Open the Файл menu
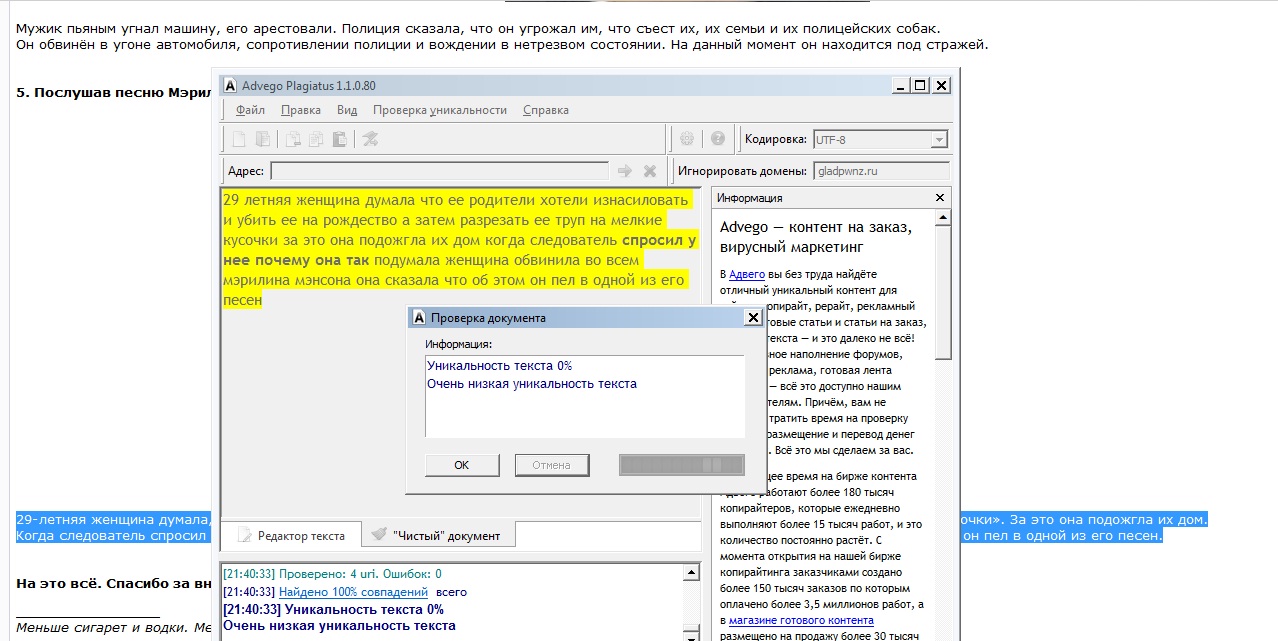Image resolution: width=1278 pixels, height=641 pixels. pos(250,110)
